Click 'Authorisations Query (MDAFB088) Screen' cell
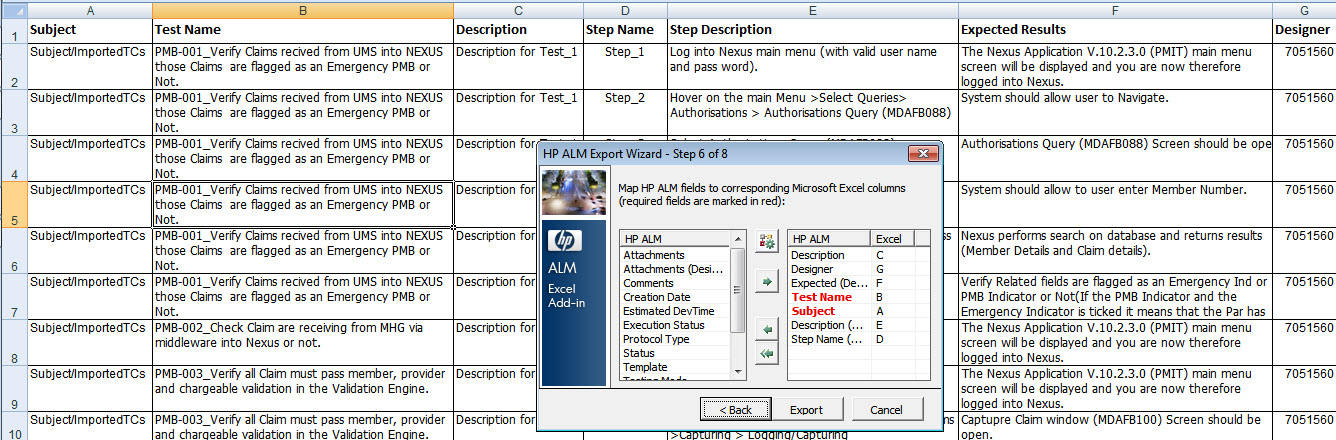This screenshot has width=1336, height=440. [1115, 157]
